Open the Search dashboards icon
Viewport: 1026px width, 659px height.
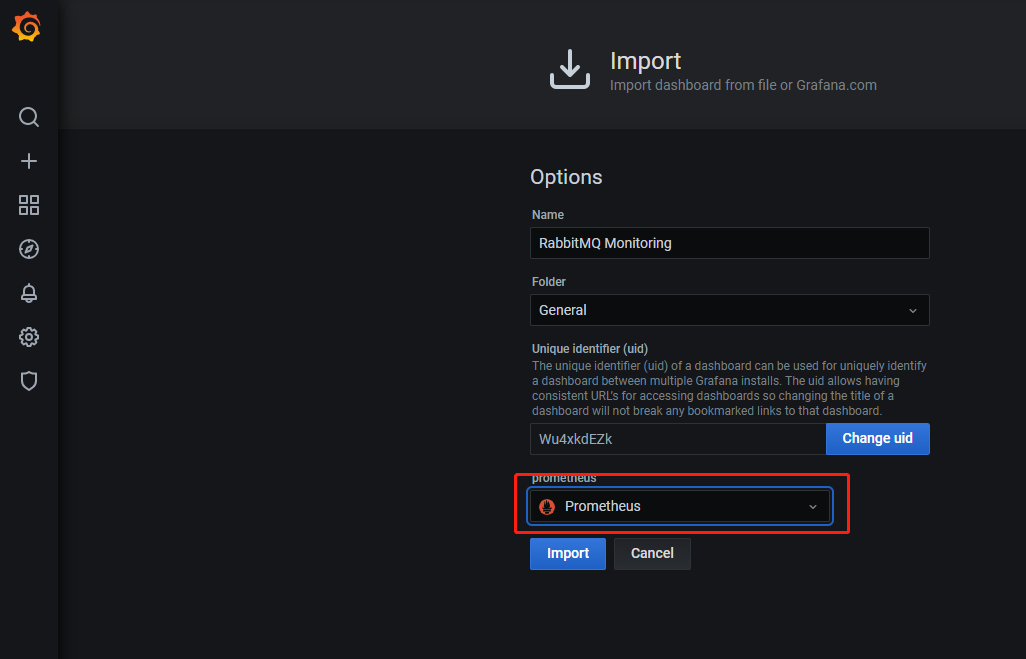click(29, 117)
